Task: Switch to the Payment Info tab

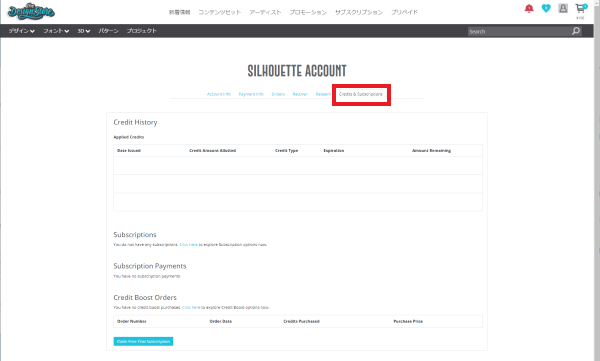Action: point(251,94)
